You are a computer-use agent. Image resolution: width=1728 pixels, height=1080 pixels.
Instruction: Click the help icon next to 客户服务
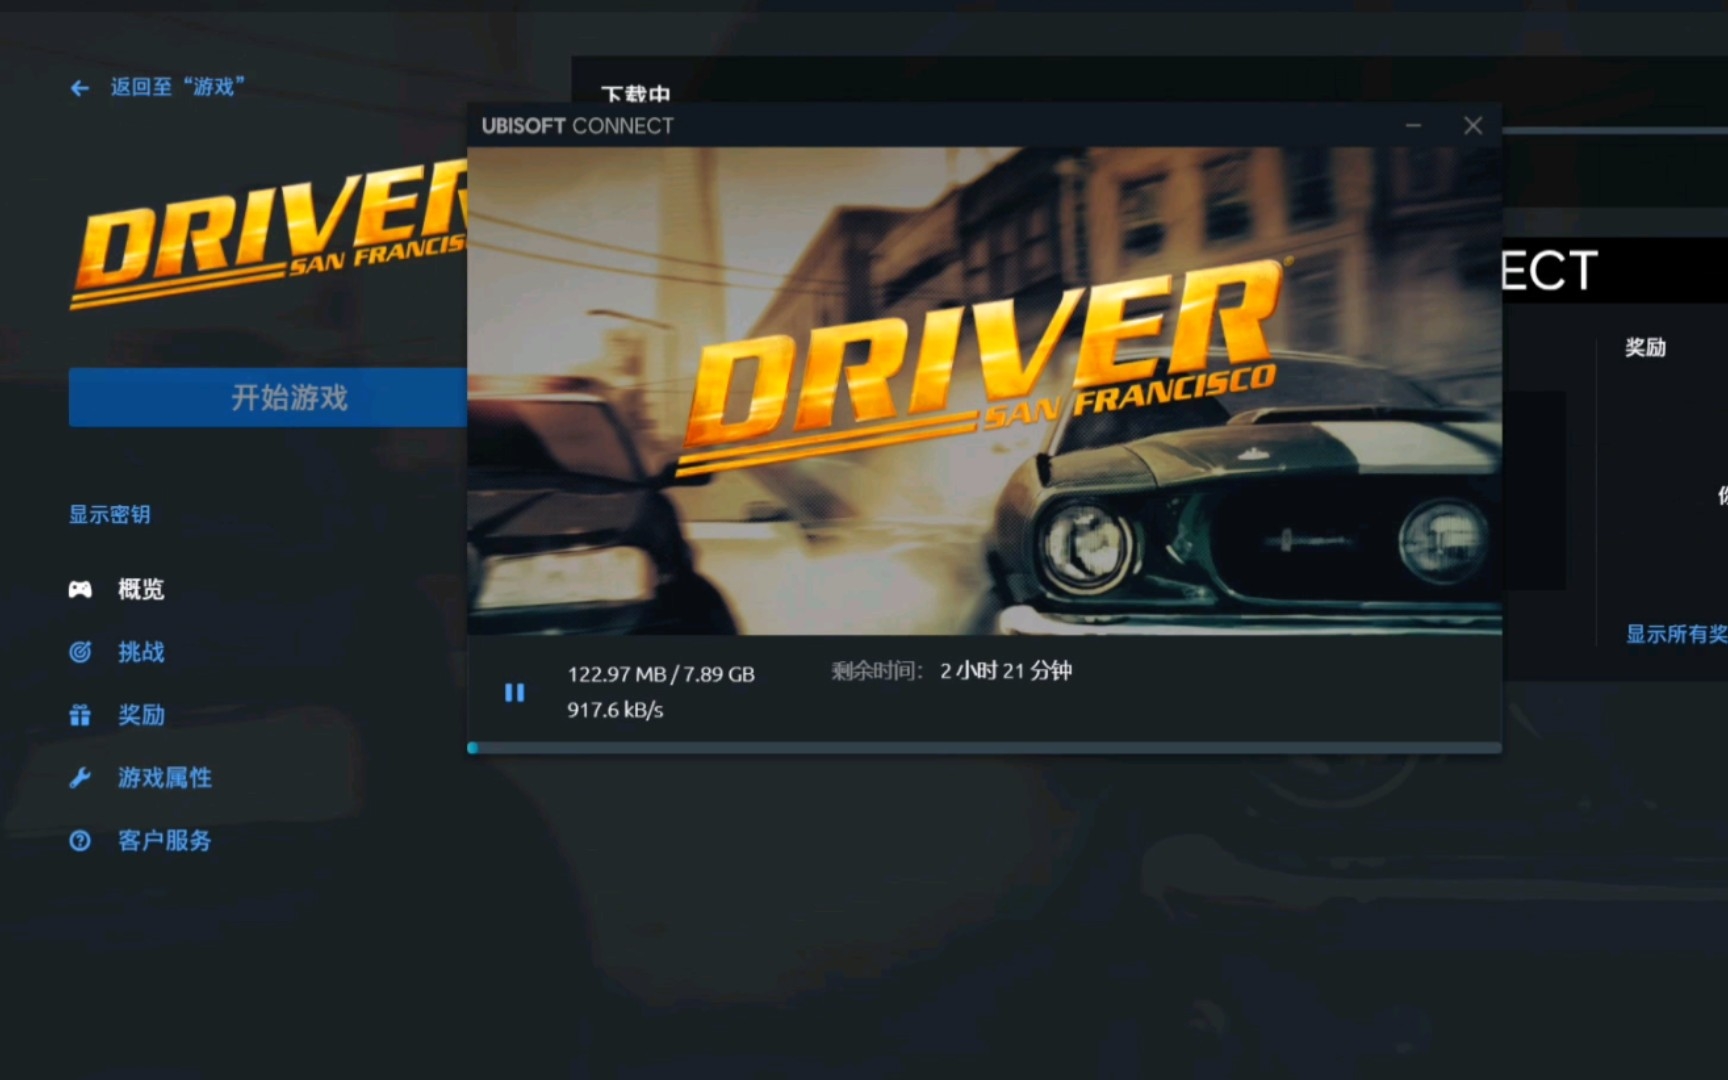80,841
